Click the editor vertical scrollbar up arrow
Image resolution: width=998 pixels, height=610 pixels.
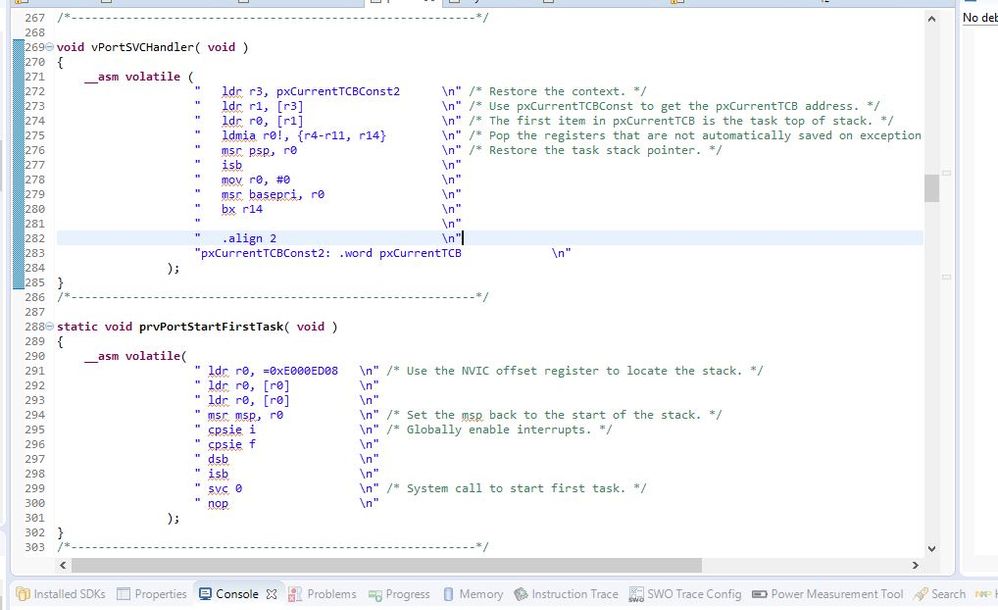[932, 19]
